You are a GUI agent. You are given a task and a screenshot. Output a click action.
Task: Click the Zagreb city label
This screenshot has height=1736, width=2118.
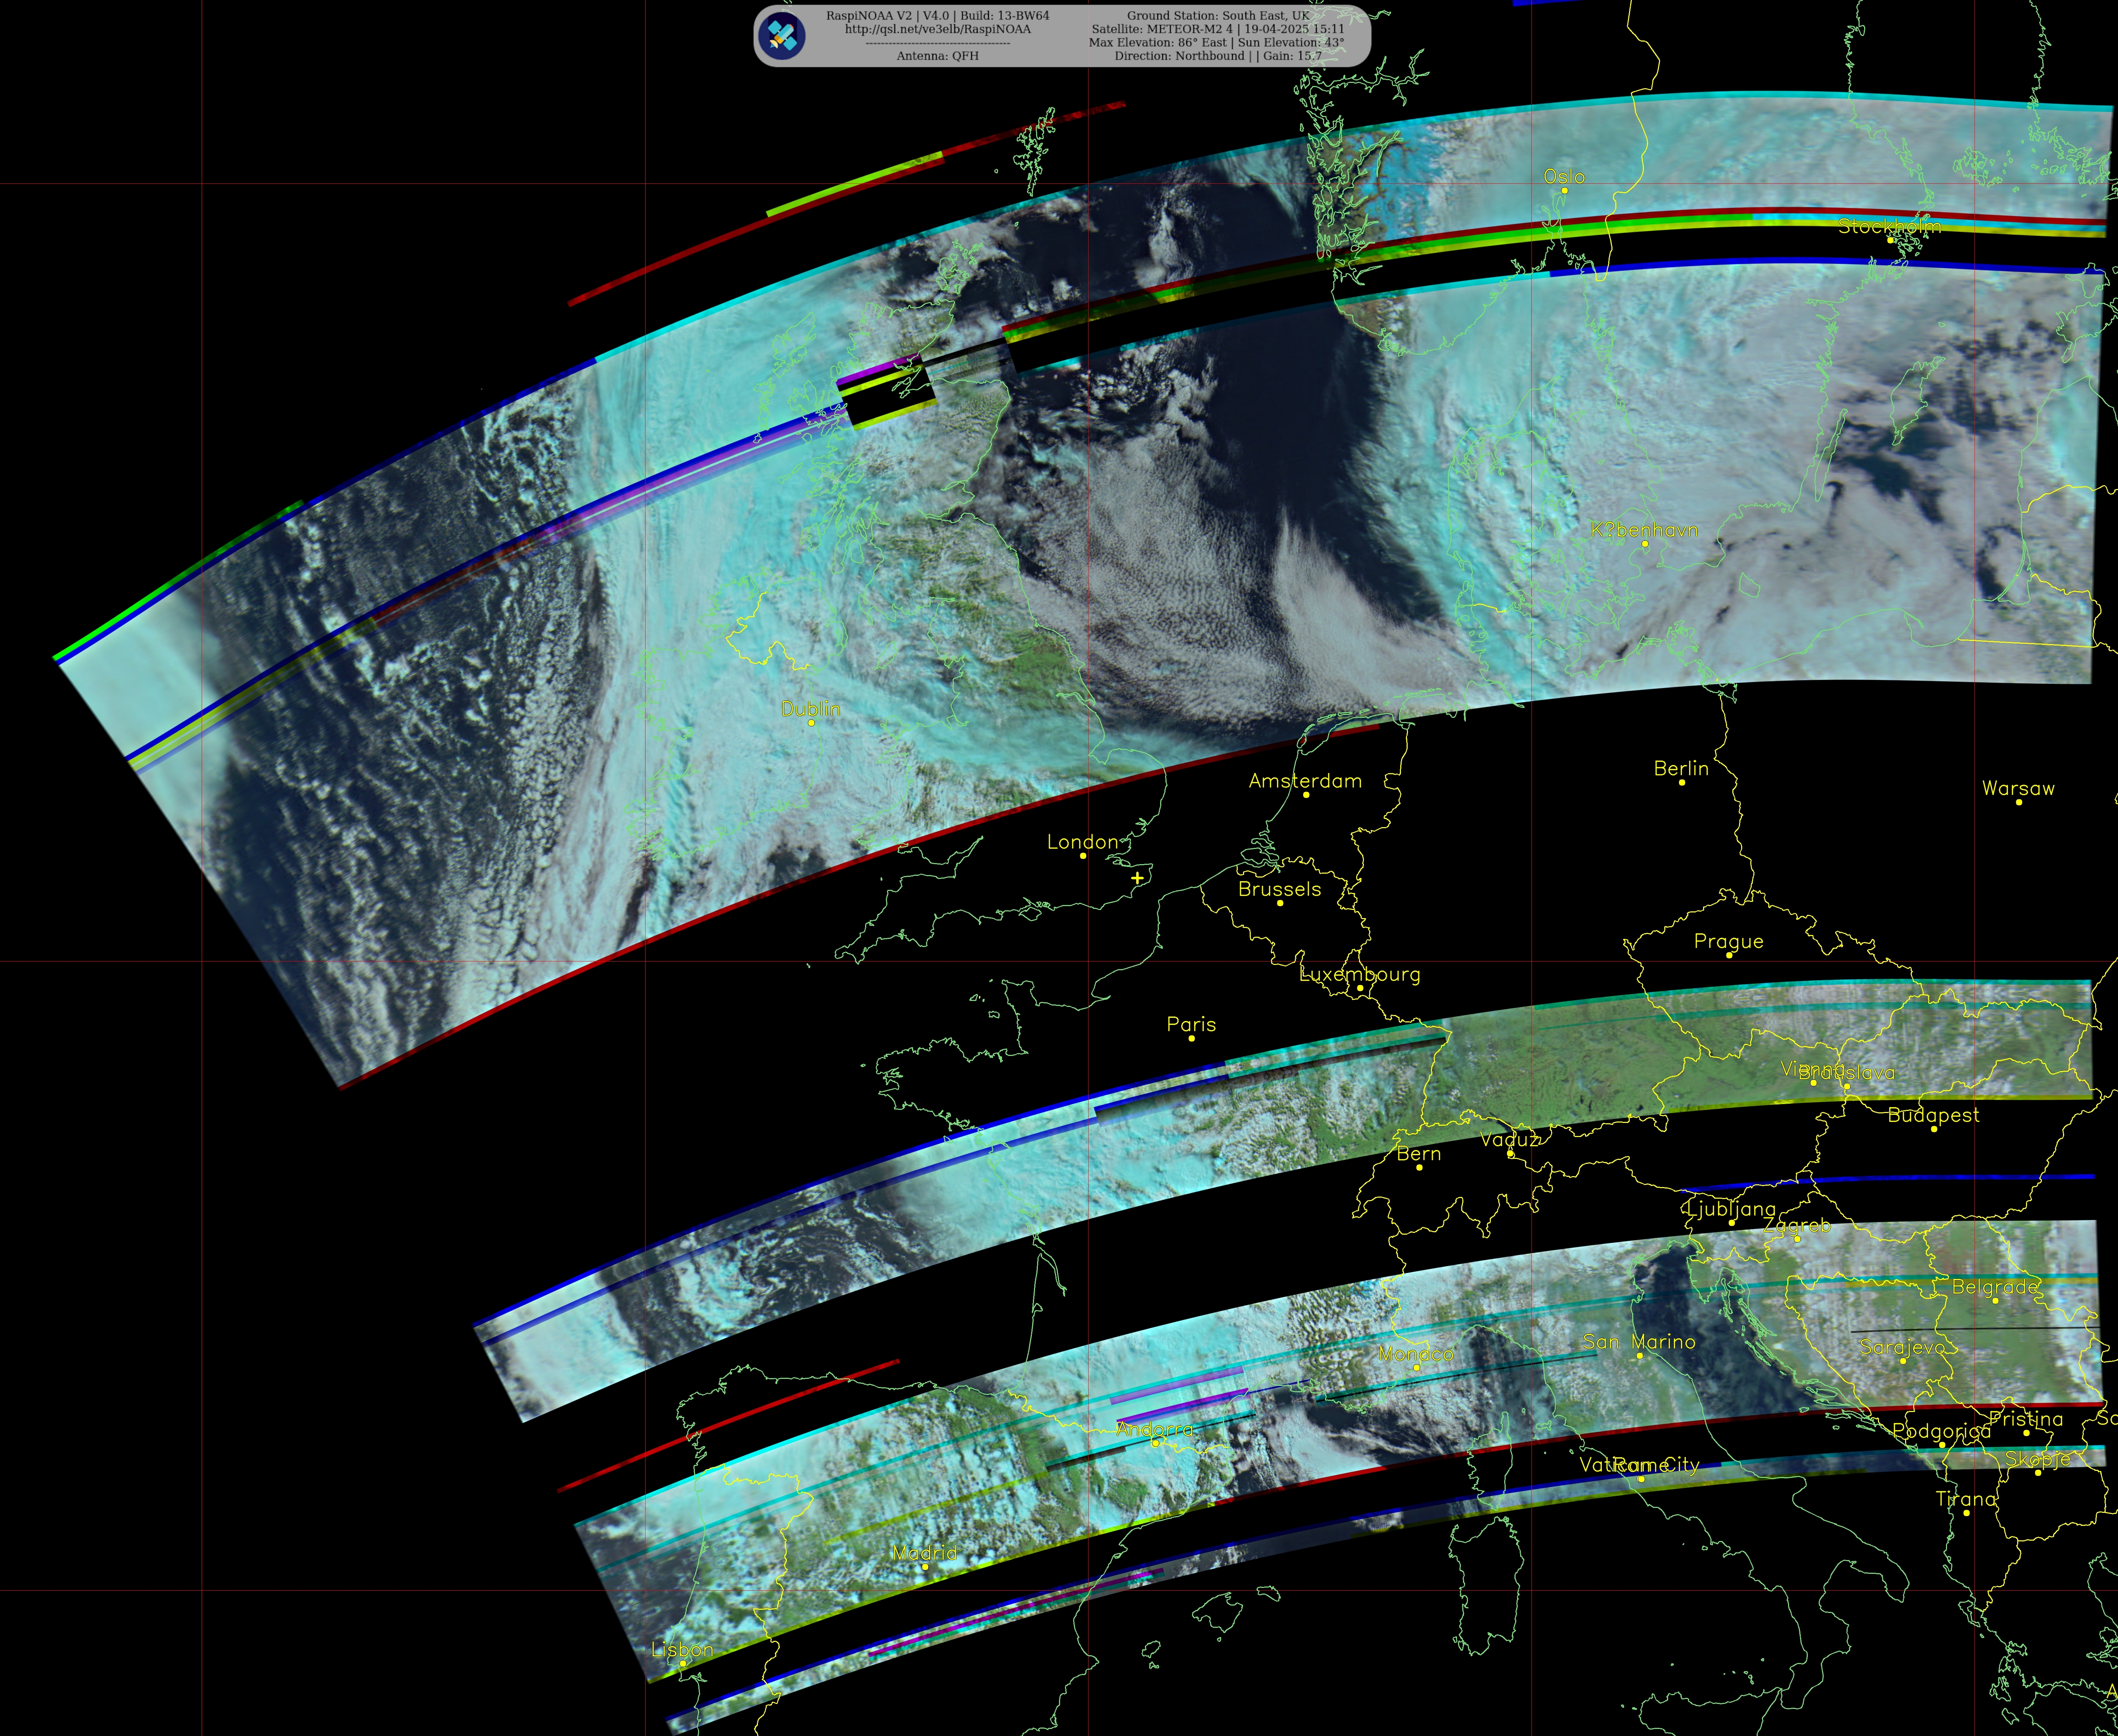[x=1796, y=1225]
